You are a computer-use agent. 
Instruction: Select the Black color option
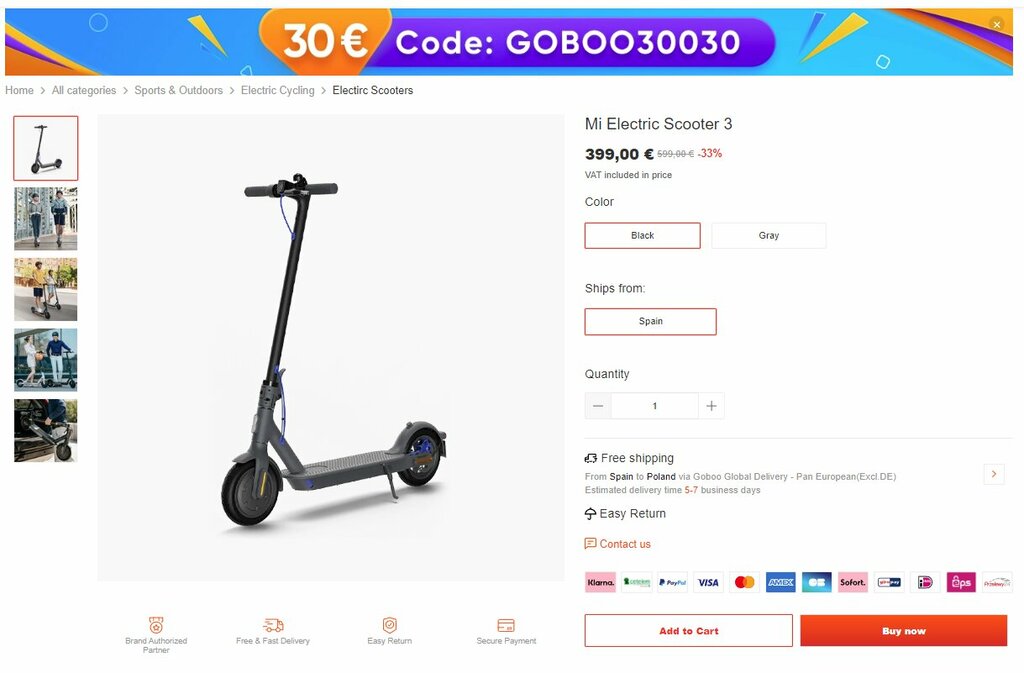pyautogui.click(x=643, y=236)
